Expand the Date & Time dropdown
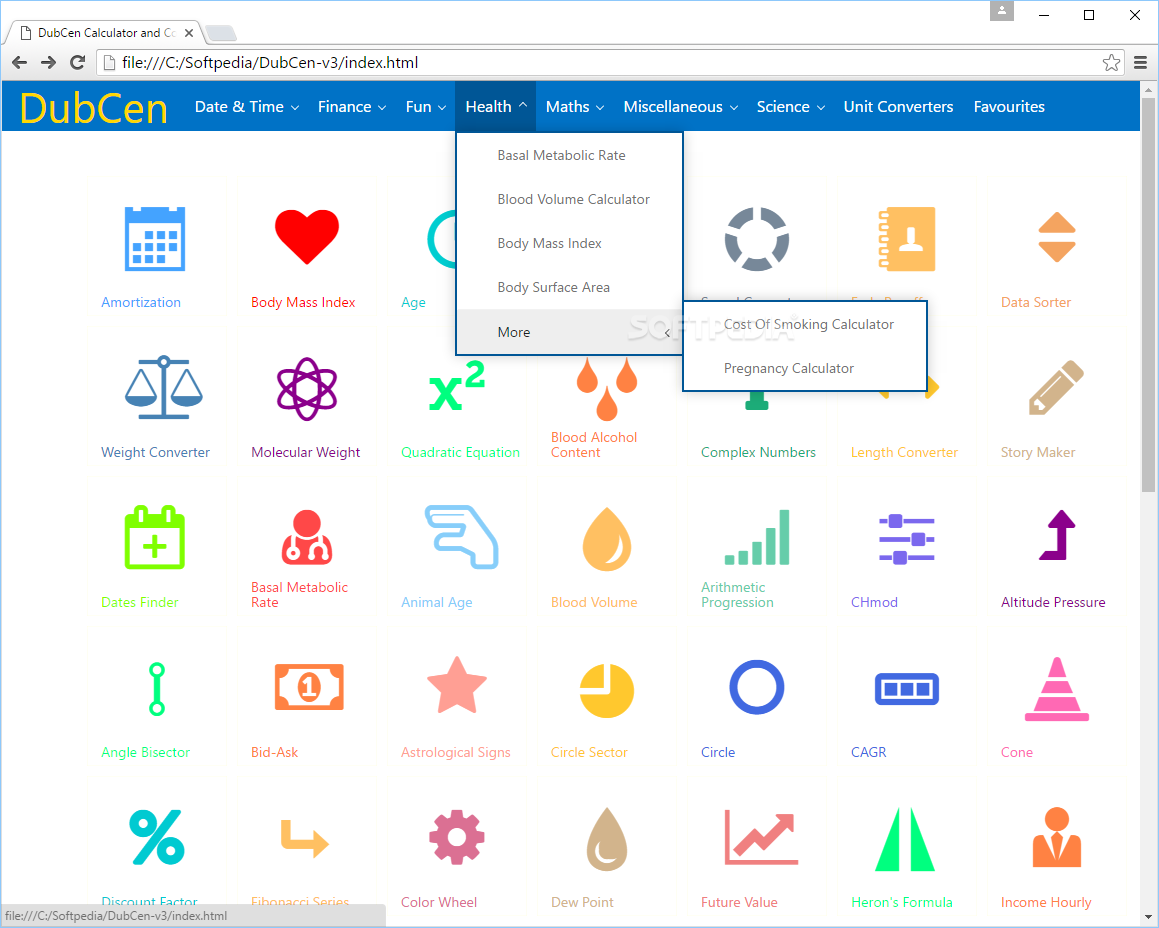The image size is (1159, 928). tap(247, 106)
